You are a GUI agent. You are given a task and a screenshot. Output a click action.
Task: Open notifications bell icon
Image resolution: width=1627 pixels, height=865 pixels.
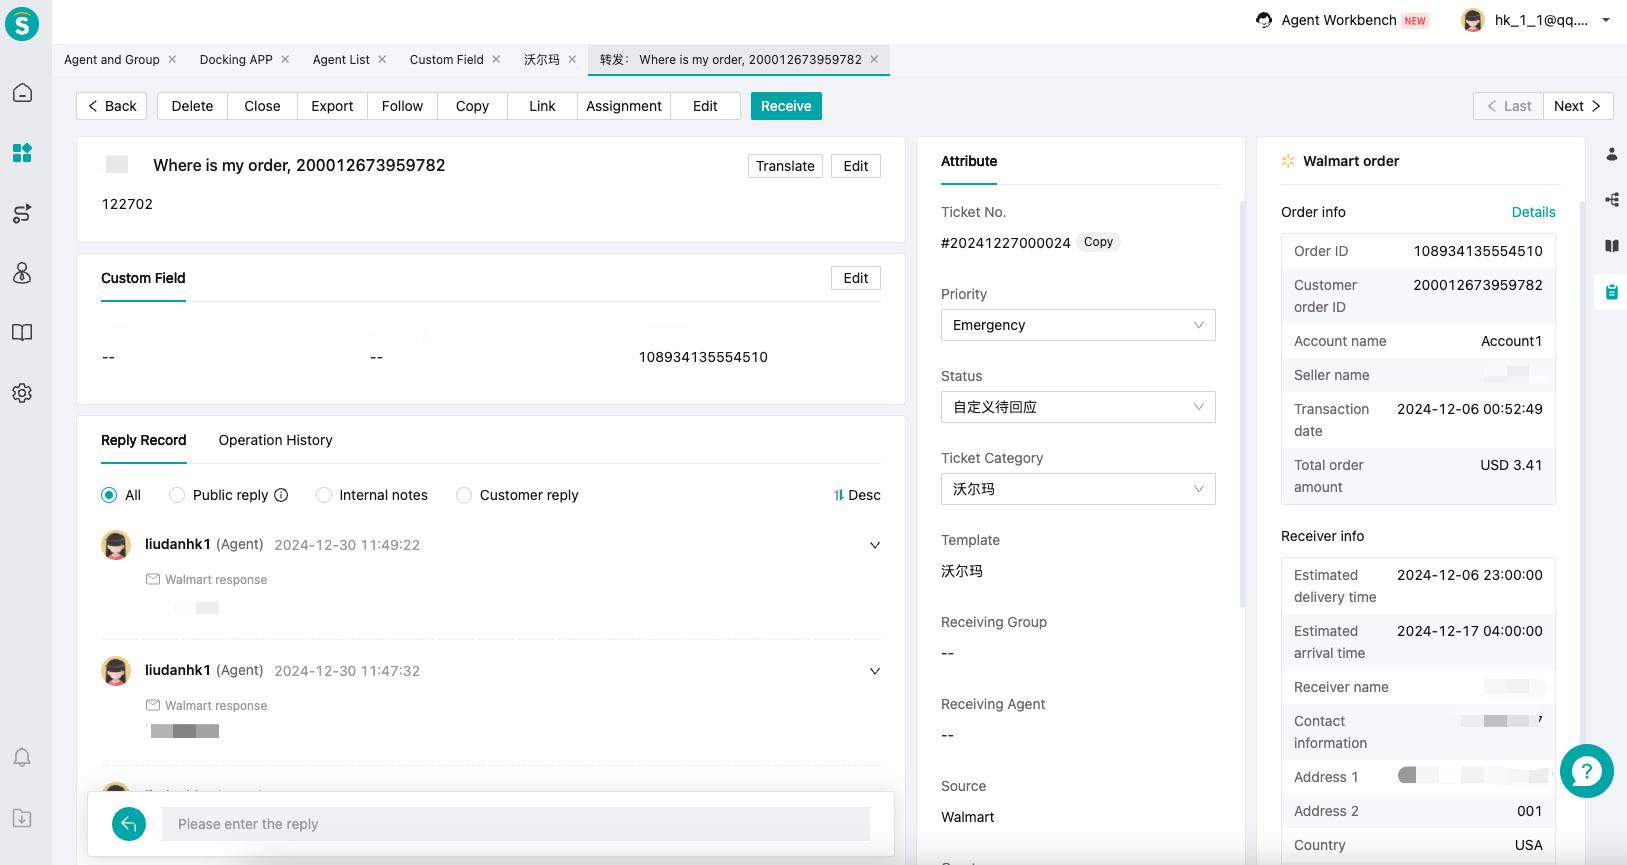point(22,757)
